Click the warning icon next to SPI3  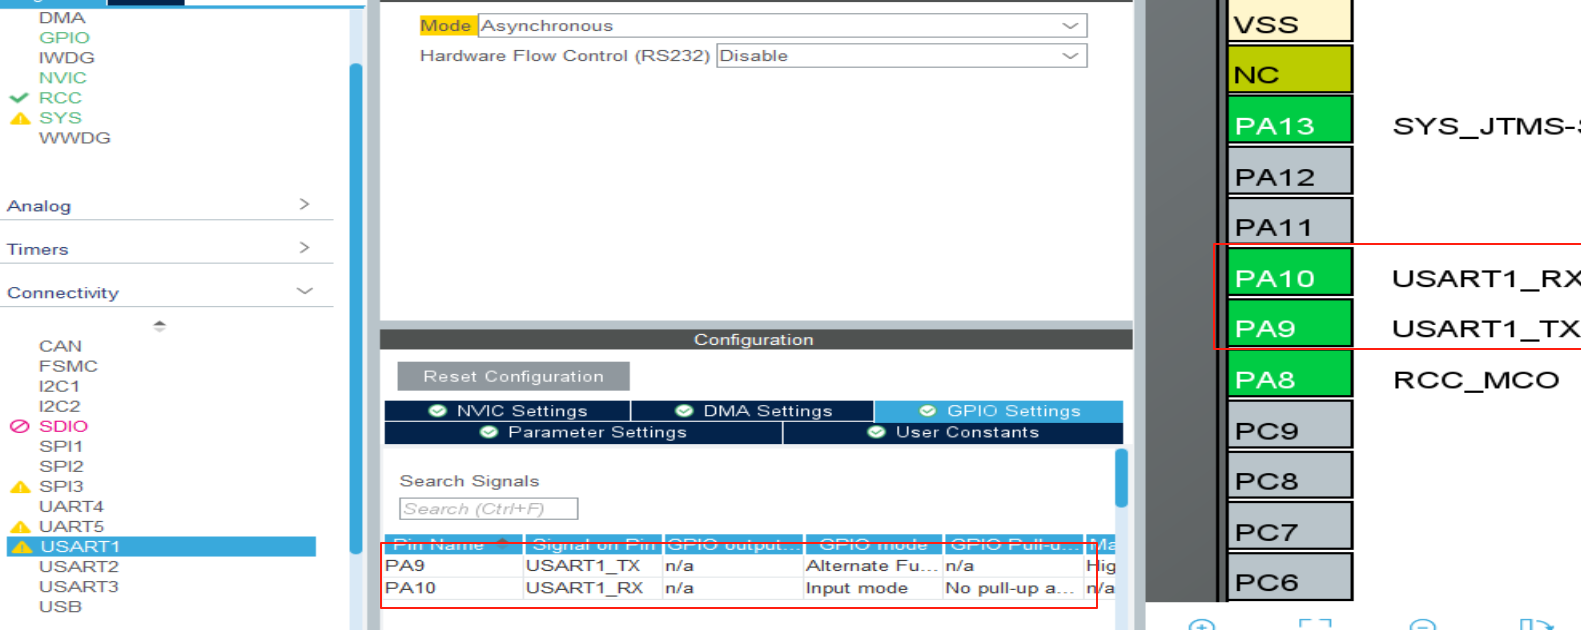(x=20, y=487)
